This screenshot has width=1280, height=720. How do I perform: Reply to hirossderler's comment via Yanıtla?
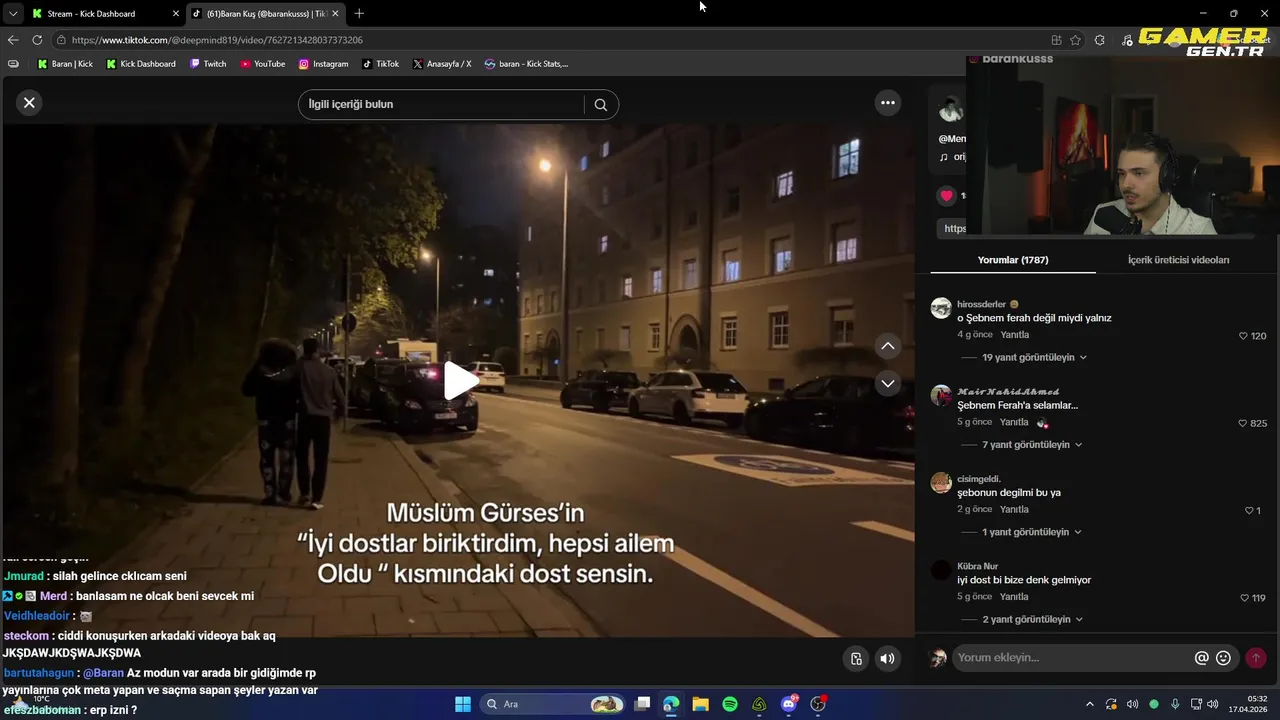pyautogui.click(x=1014, y=335)
